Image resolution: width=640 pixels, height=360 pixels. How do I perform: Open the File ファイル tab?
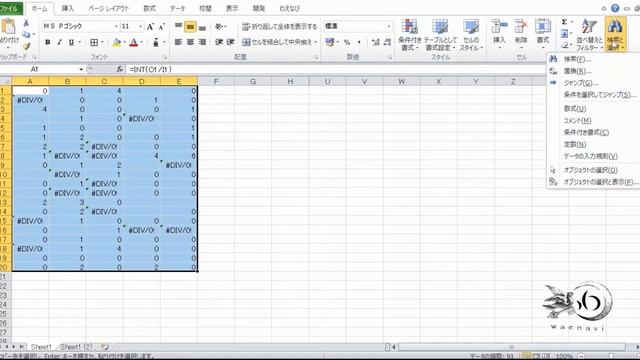(9, 8)
